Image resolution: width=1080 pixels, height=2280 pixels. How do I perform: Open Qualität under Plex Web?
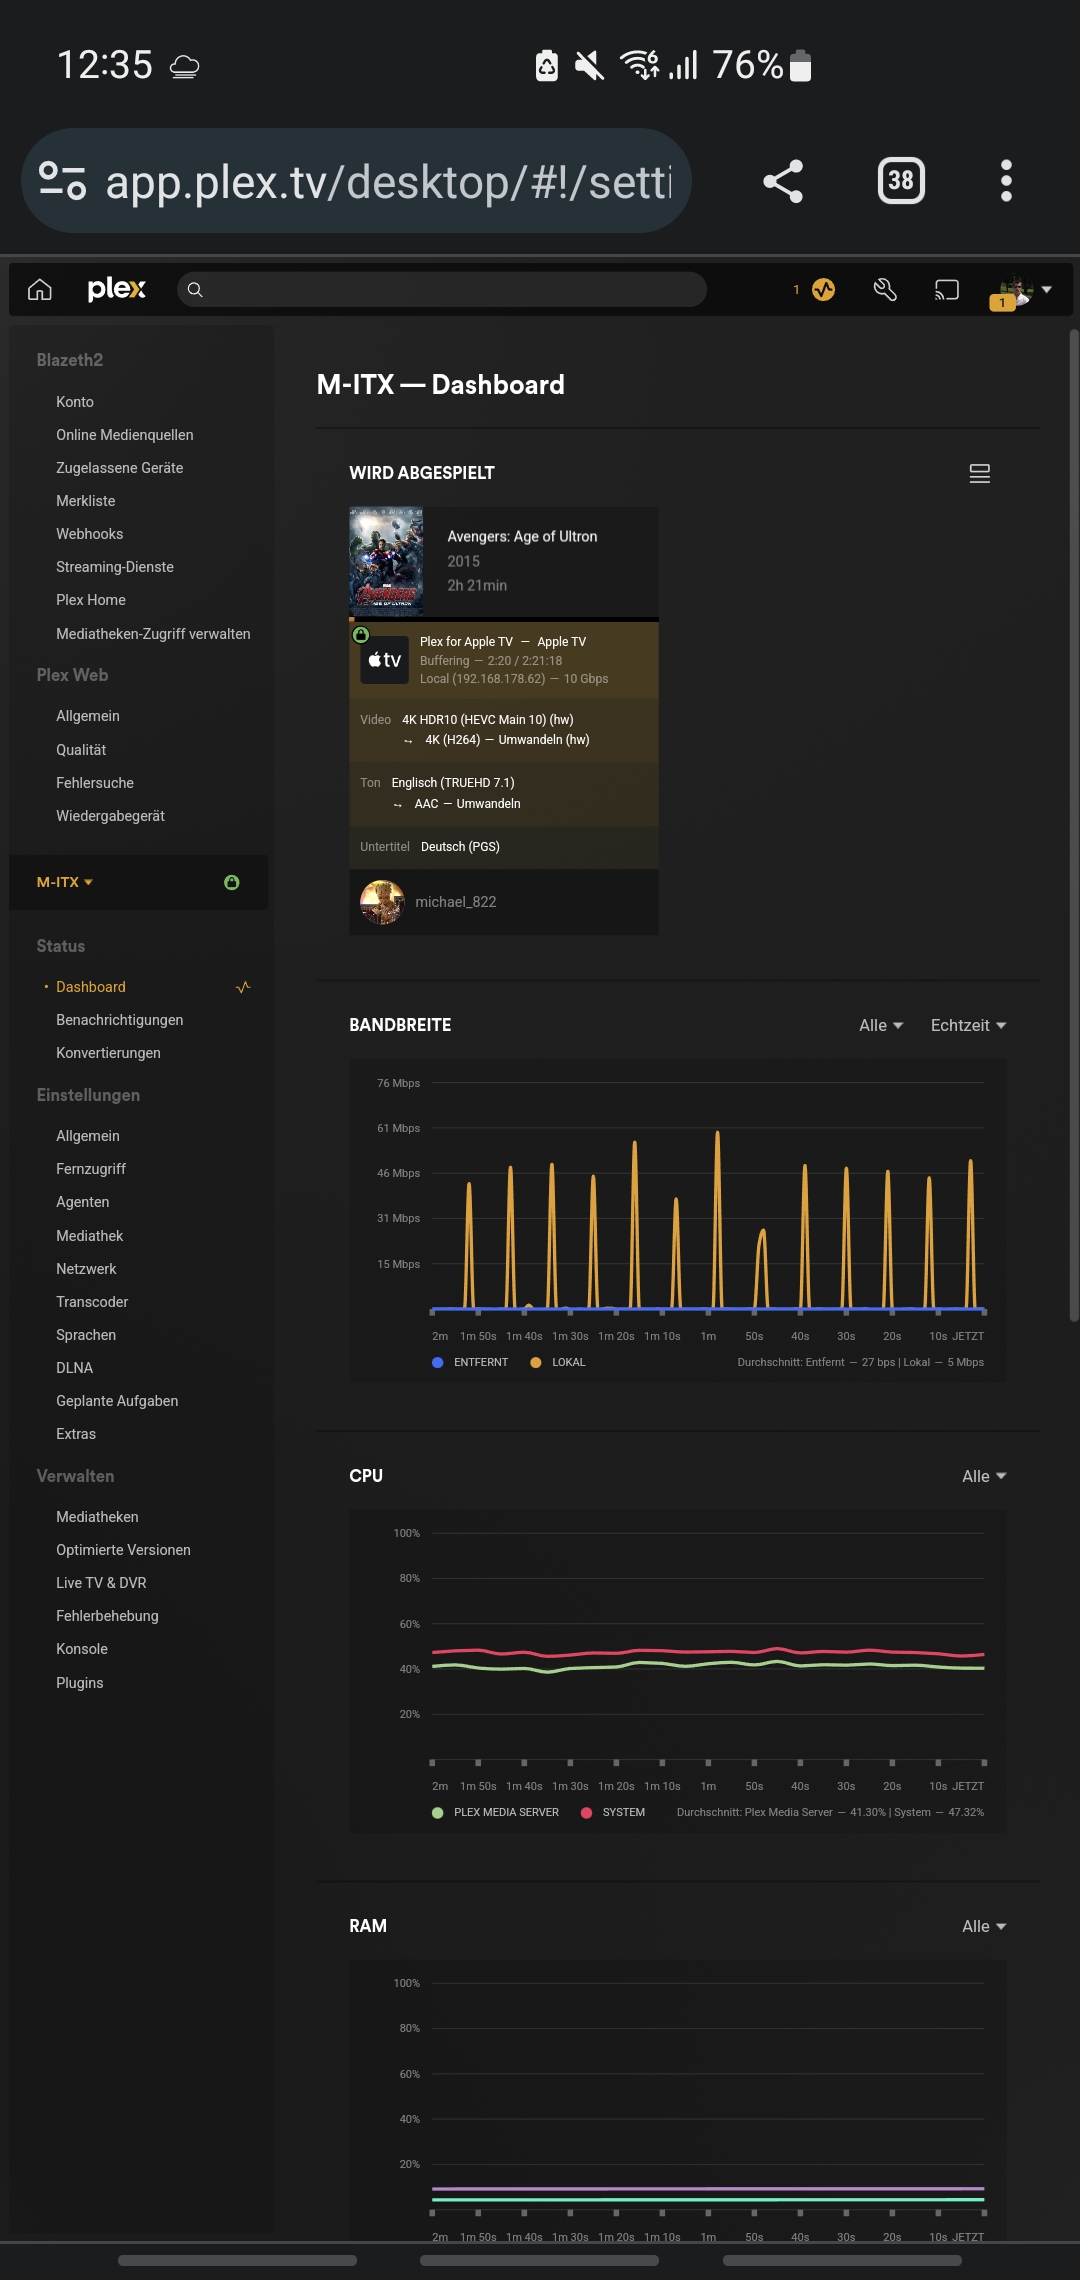point(81,750)
